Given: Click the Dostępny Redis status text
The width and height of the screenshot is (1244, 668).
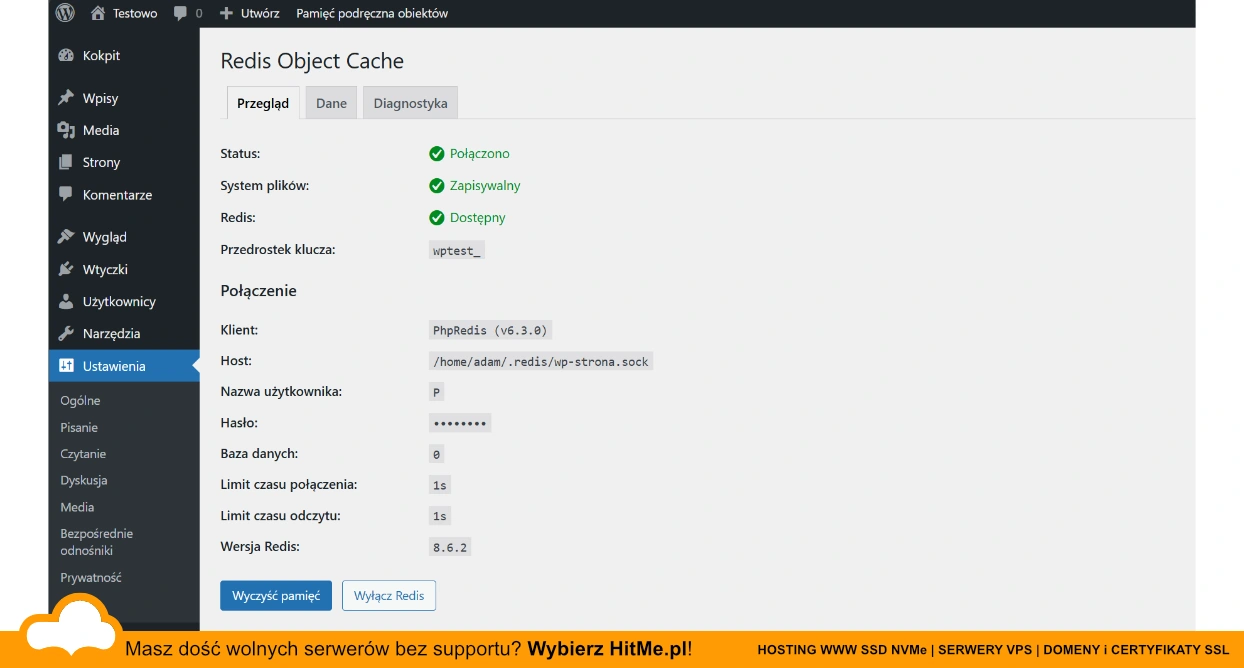Looking at the screenshot, I should click(x=478, y=218).
